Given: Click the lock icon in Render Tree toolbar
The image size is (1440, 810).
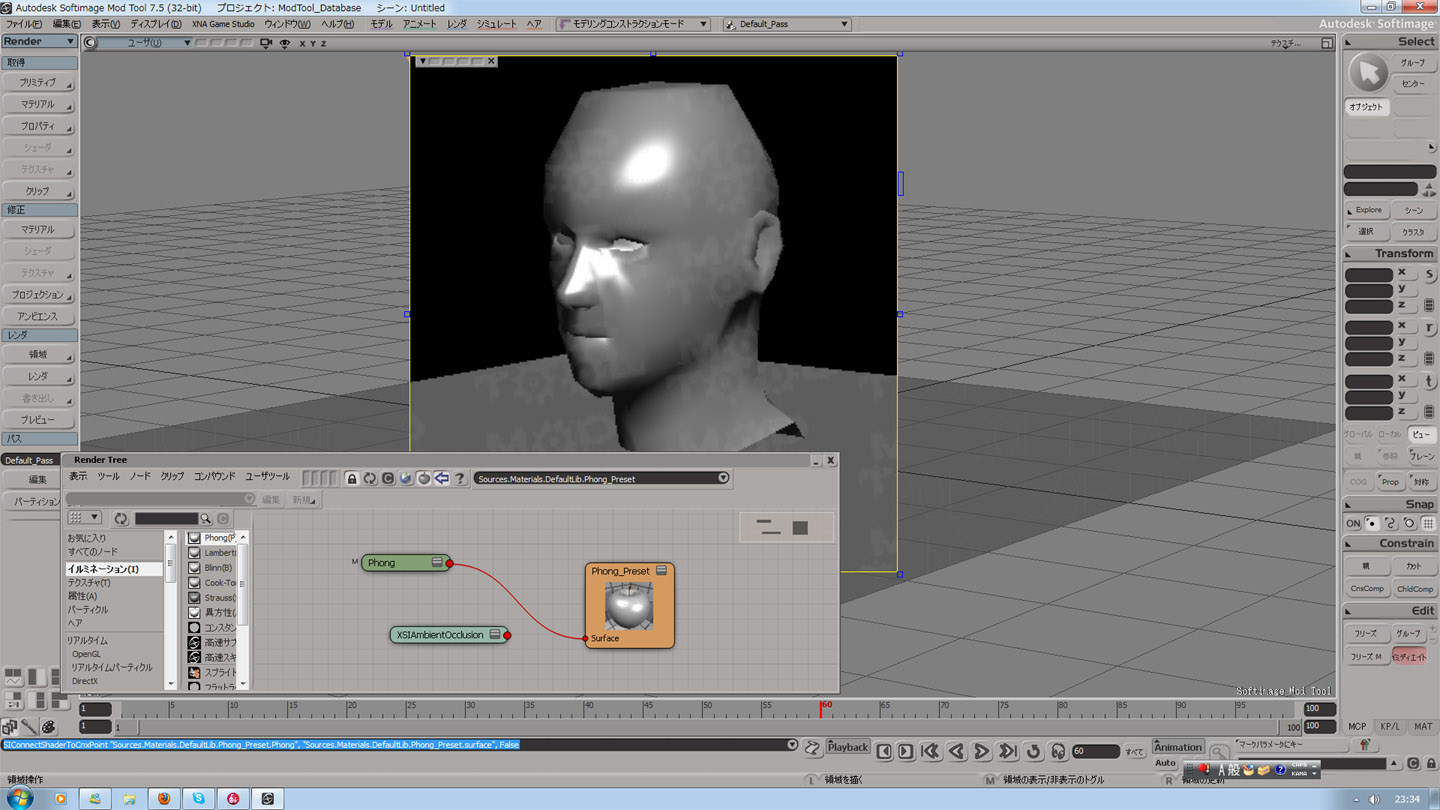Looking at the screenshot, I should pyautogui.click(x=352, y=479).
